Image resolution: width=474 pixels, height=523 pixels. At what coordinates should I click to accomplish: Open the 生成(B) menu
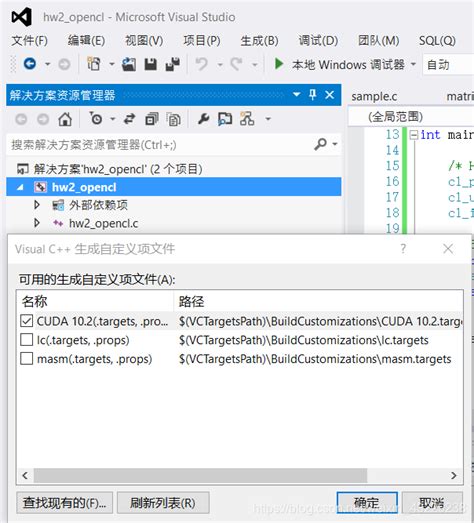point(259,41)
